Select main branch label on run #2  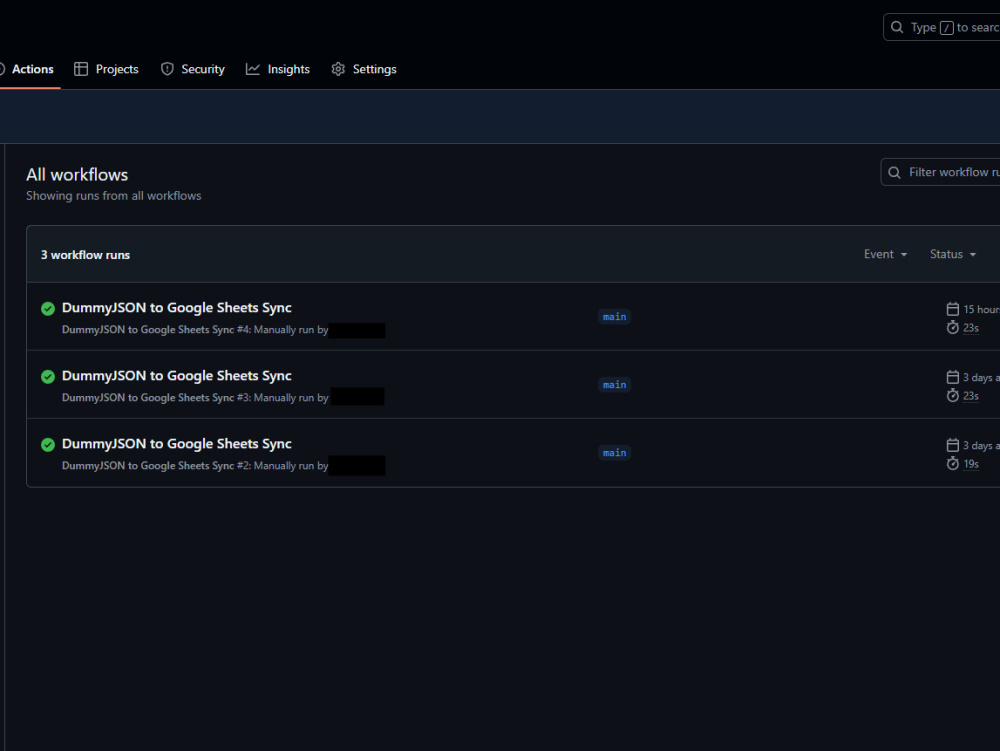tap(614, 453)
